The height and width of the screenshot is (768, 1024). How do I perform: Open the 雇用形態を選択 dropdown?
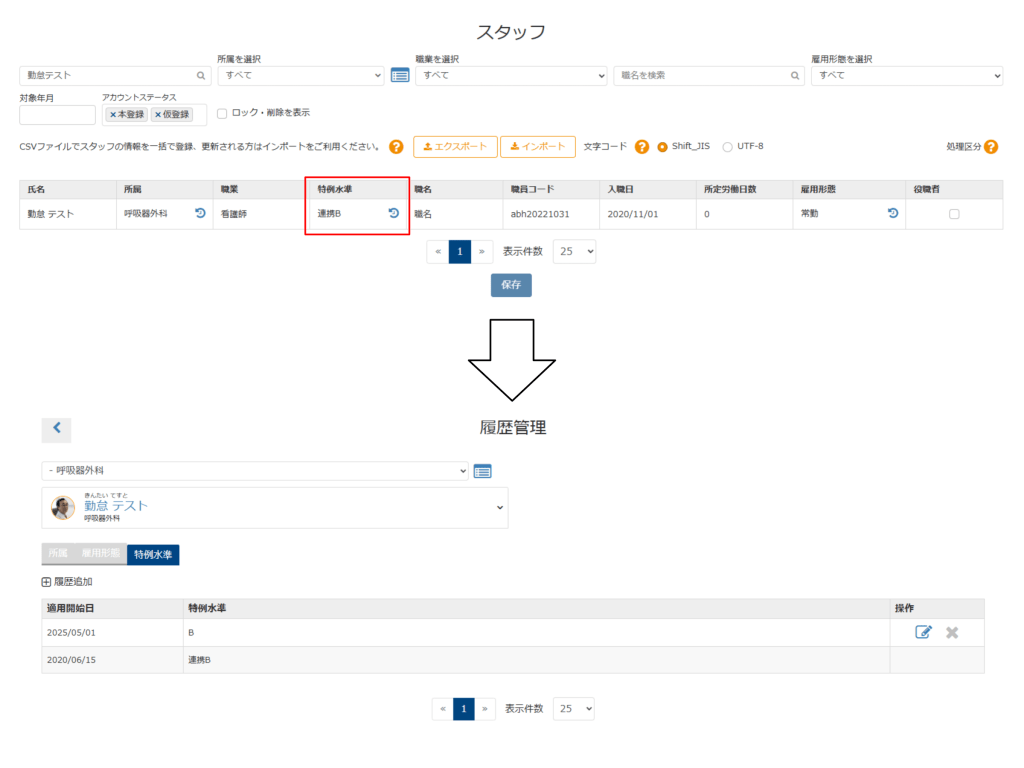(906, 75)
